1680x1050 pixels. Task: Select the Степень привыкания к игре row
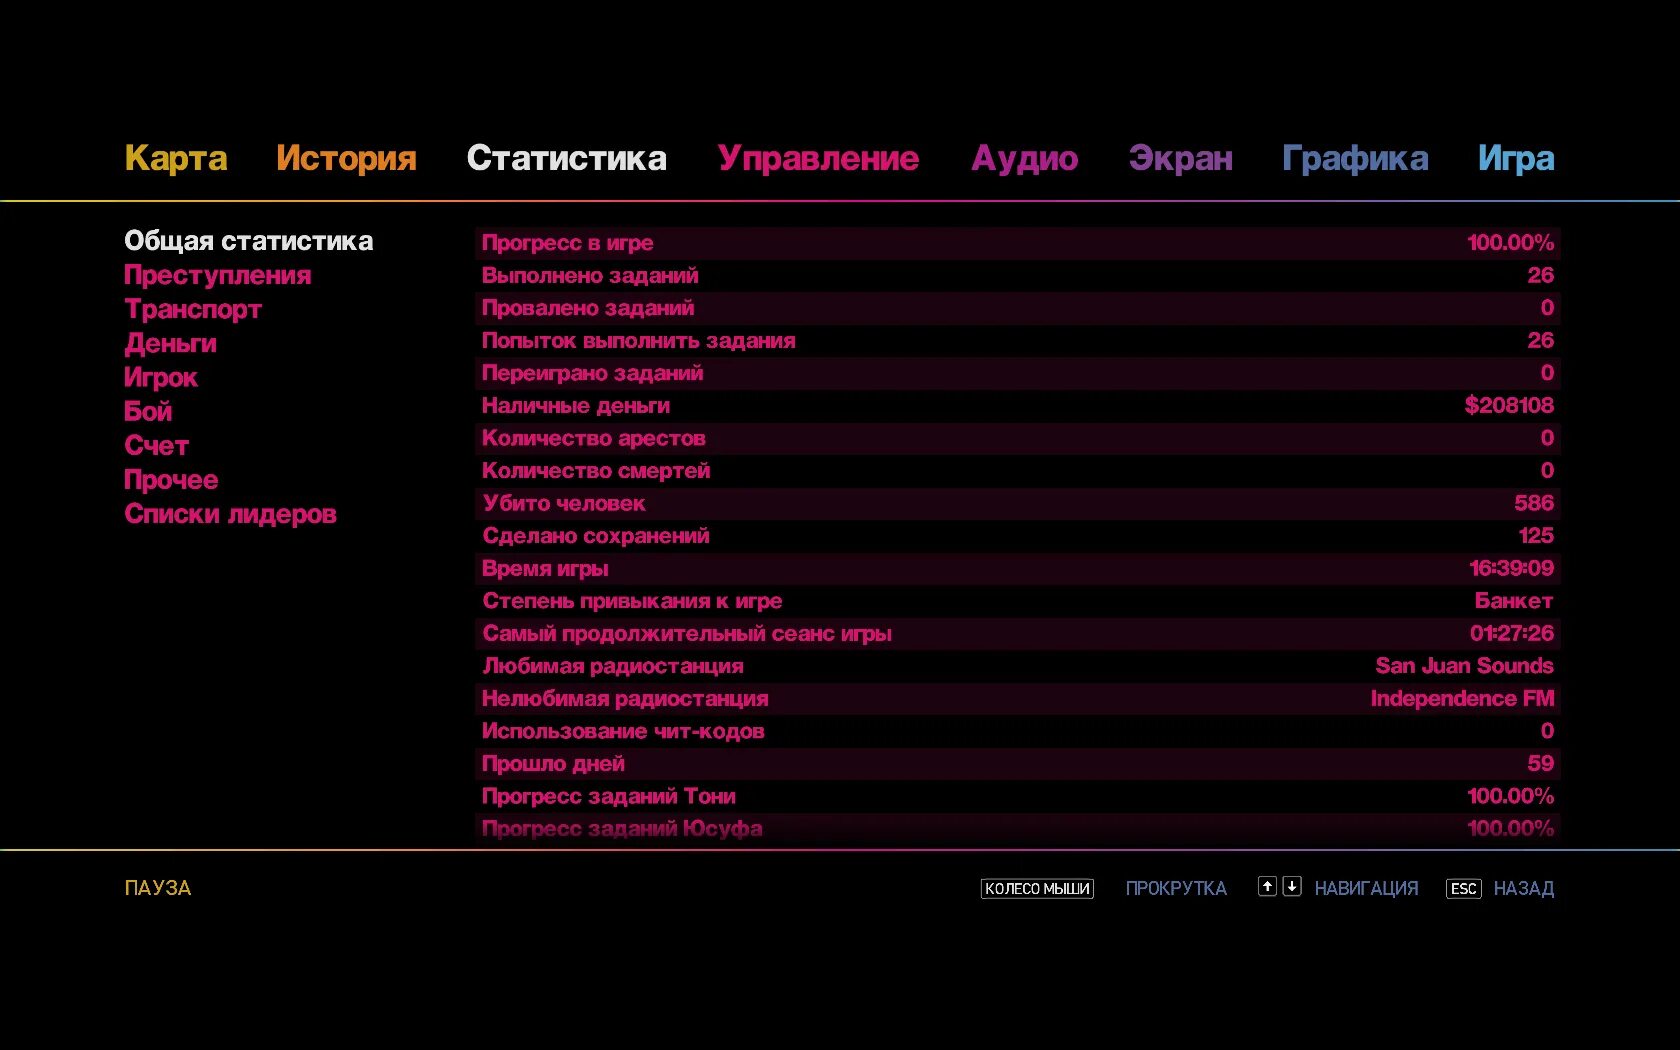coord(1018,600)
